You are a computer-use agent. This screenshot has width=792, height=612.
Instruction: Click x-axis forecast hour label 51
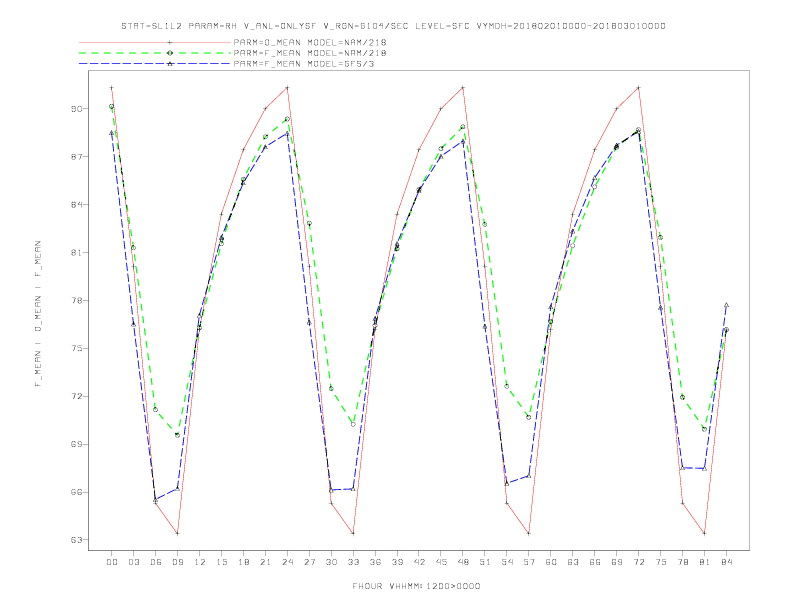(x=485, y=562)
